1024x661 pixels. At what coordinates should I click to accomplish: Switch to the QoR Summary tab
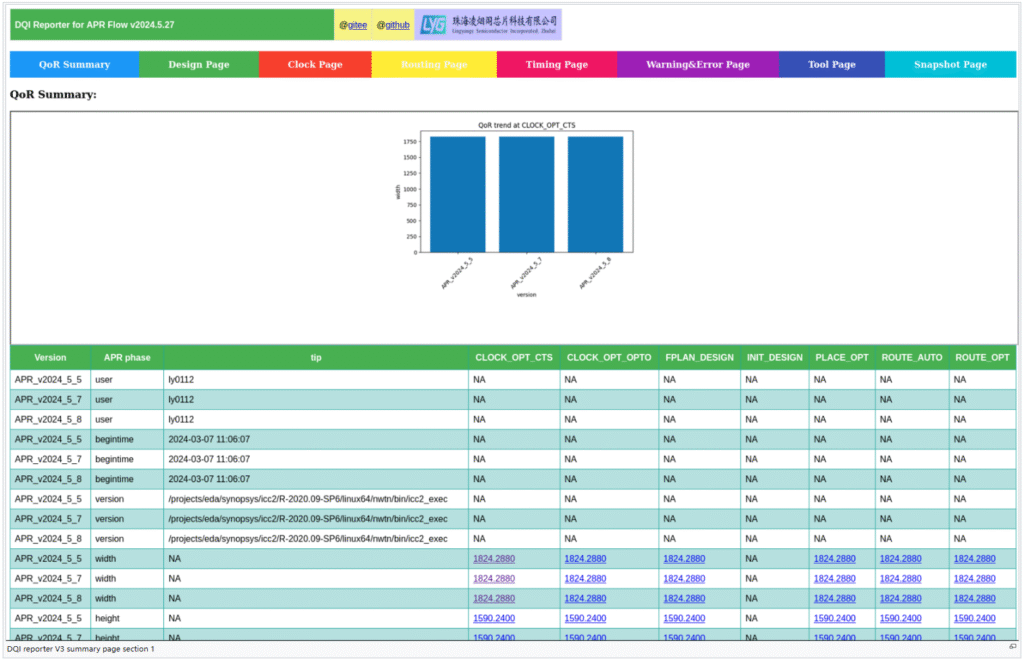[74, 64]
